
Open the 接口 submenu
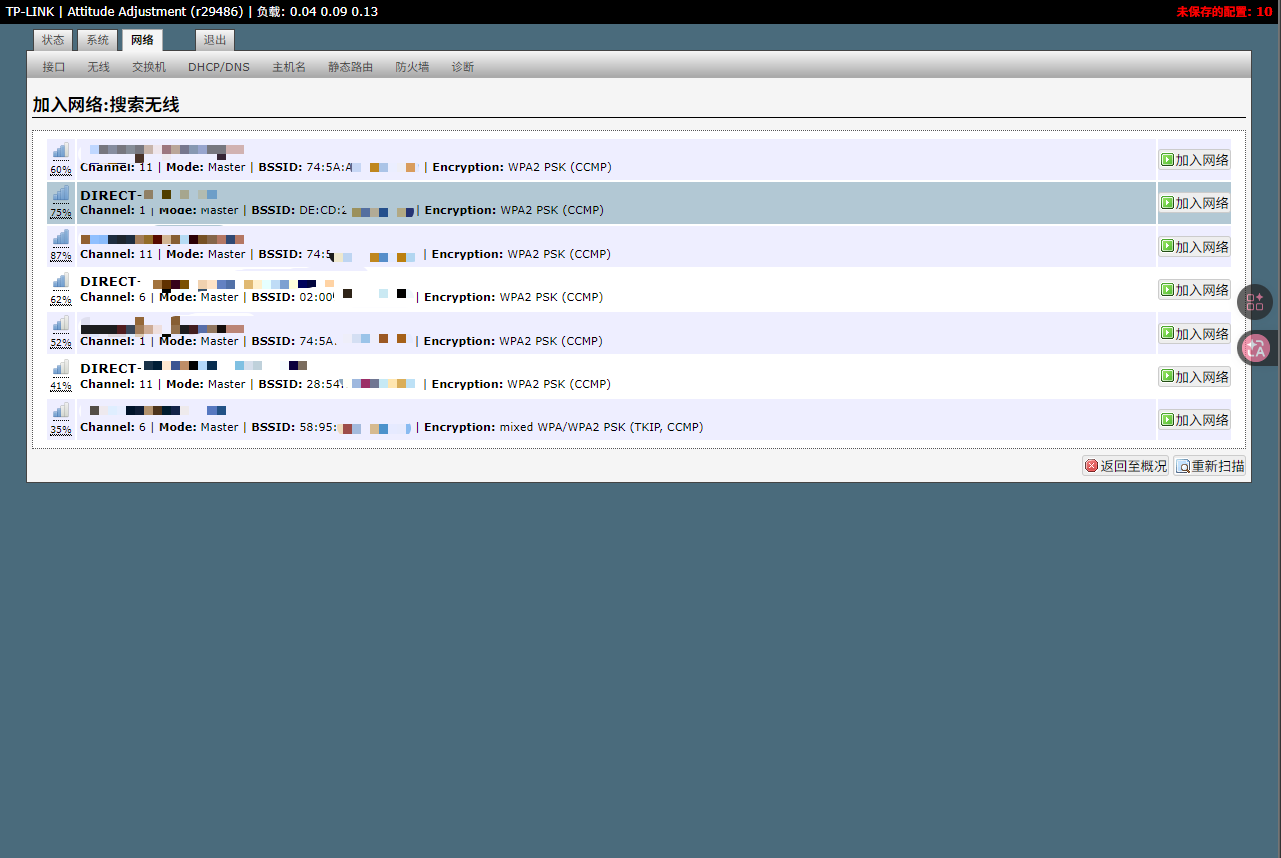54,67
